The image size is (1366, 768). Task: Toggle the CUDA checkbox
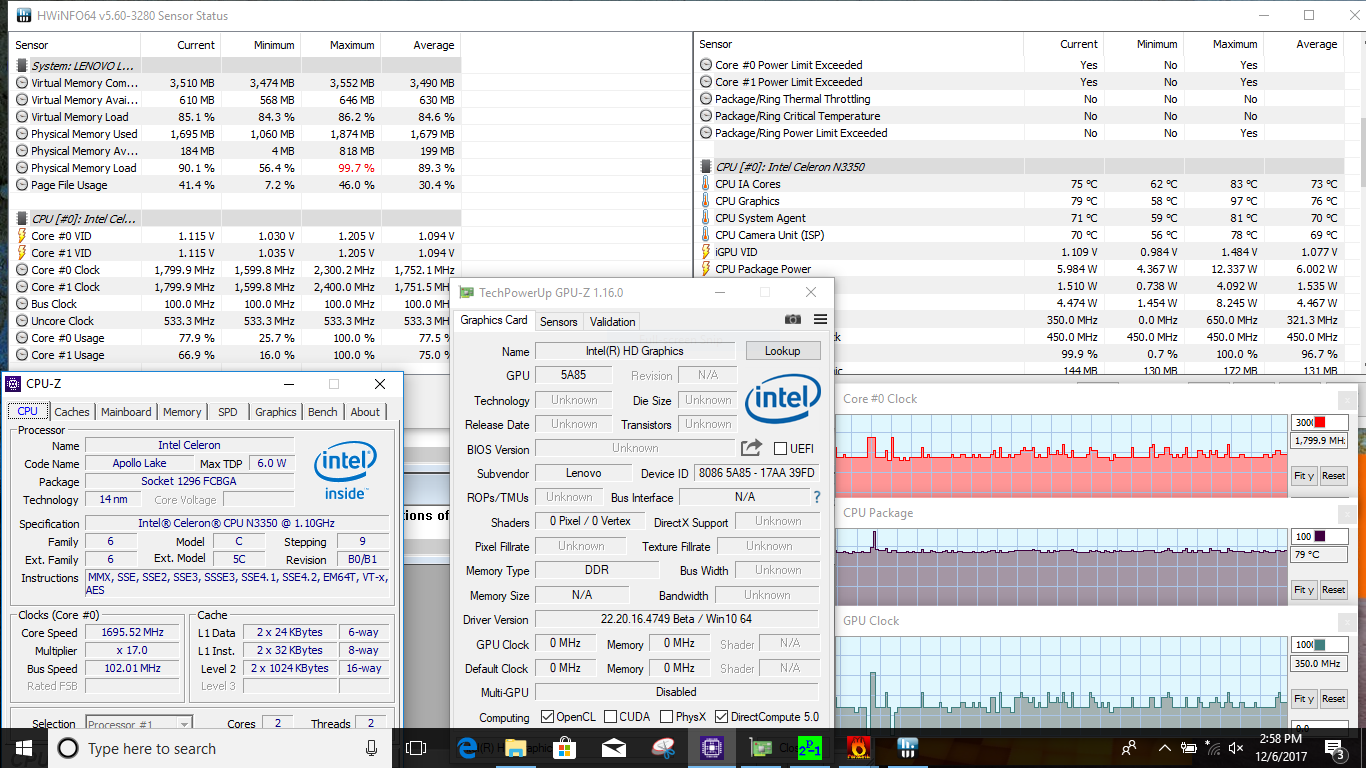tap(611, 717)
